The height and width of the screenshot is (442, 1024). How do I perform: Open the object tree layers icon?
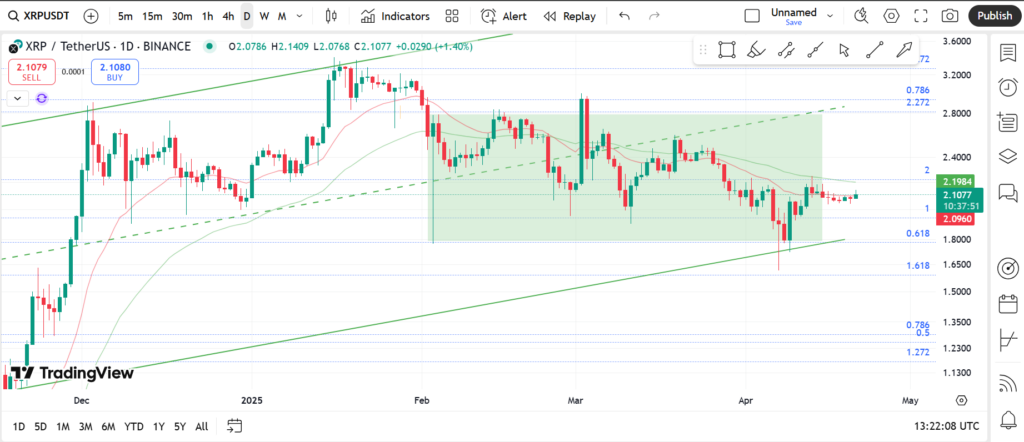click(x=1008, y=156)
